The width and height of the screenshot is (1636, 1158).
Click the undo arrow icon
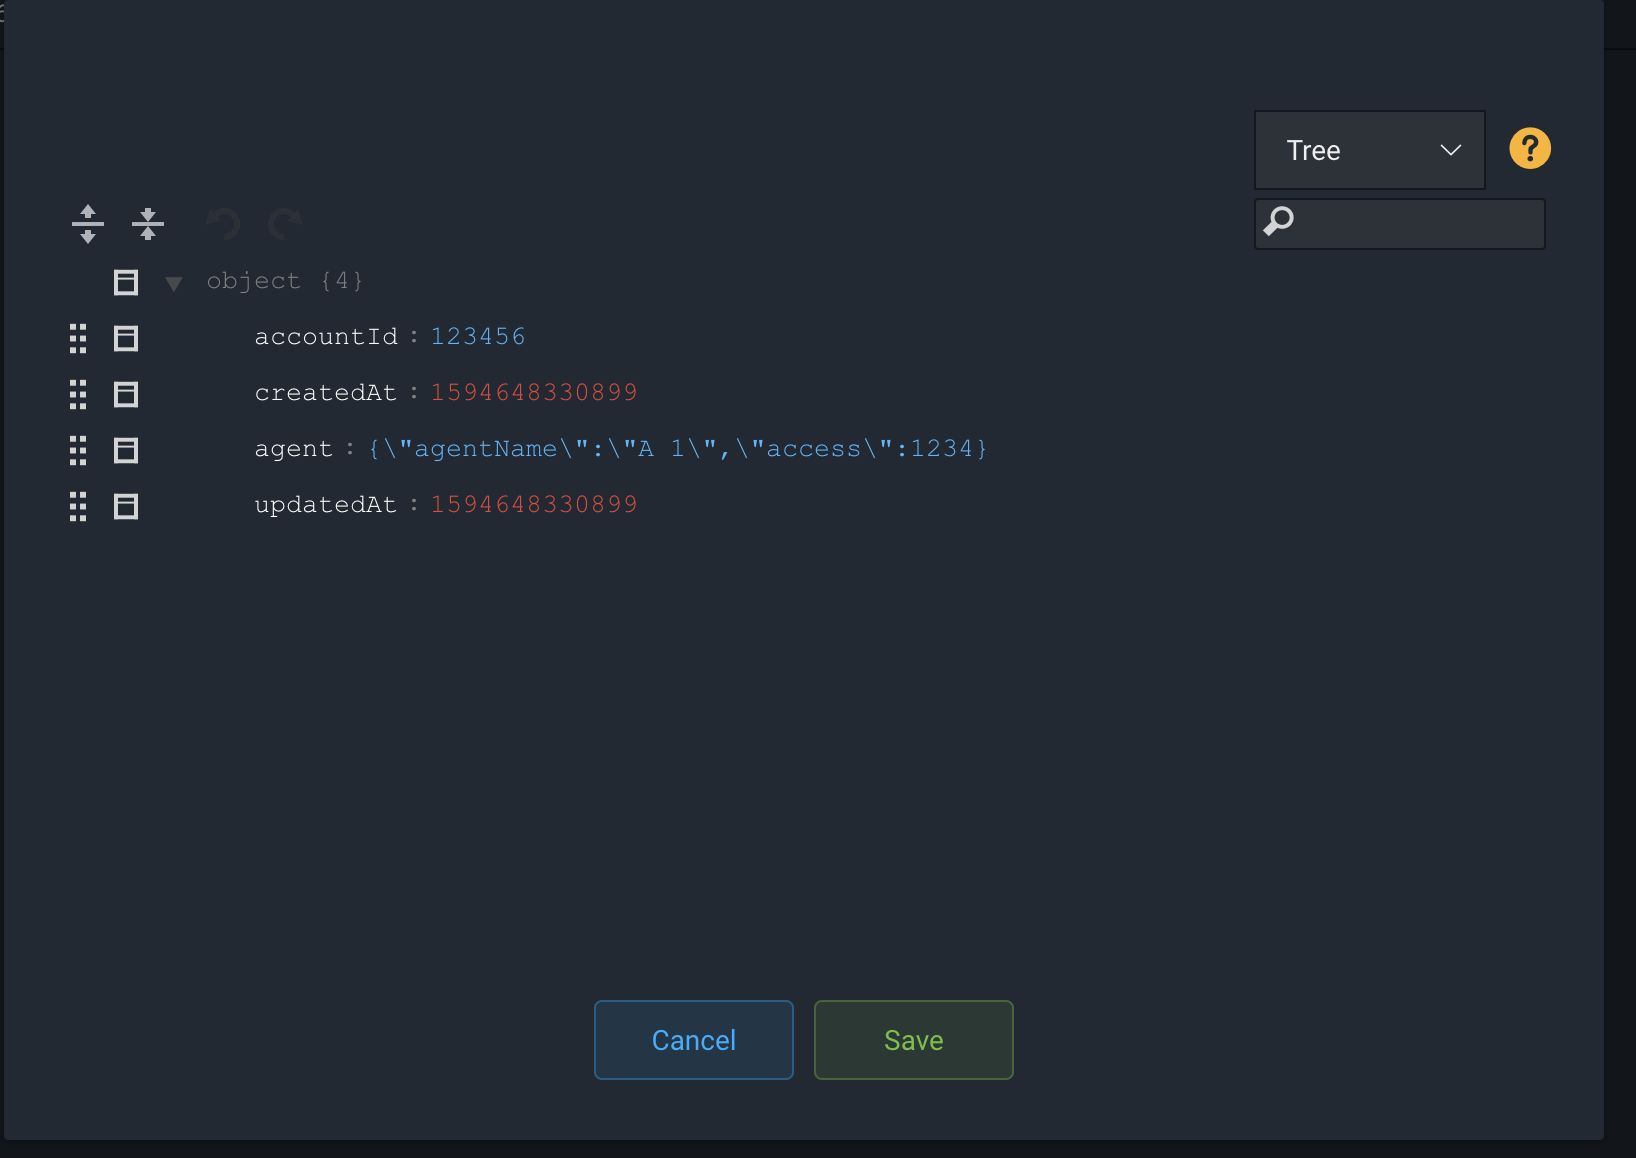pyautogui.click(x=222, y=224)
